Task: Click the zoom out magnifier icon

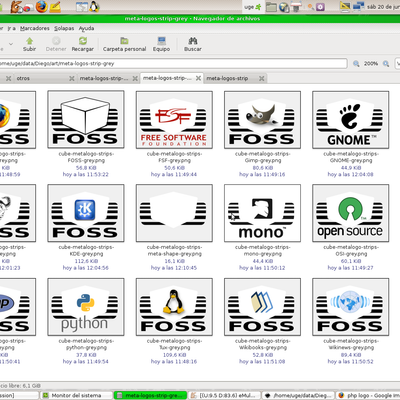Action: 356,63
